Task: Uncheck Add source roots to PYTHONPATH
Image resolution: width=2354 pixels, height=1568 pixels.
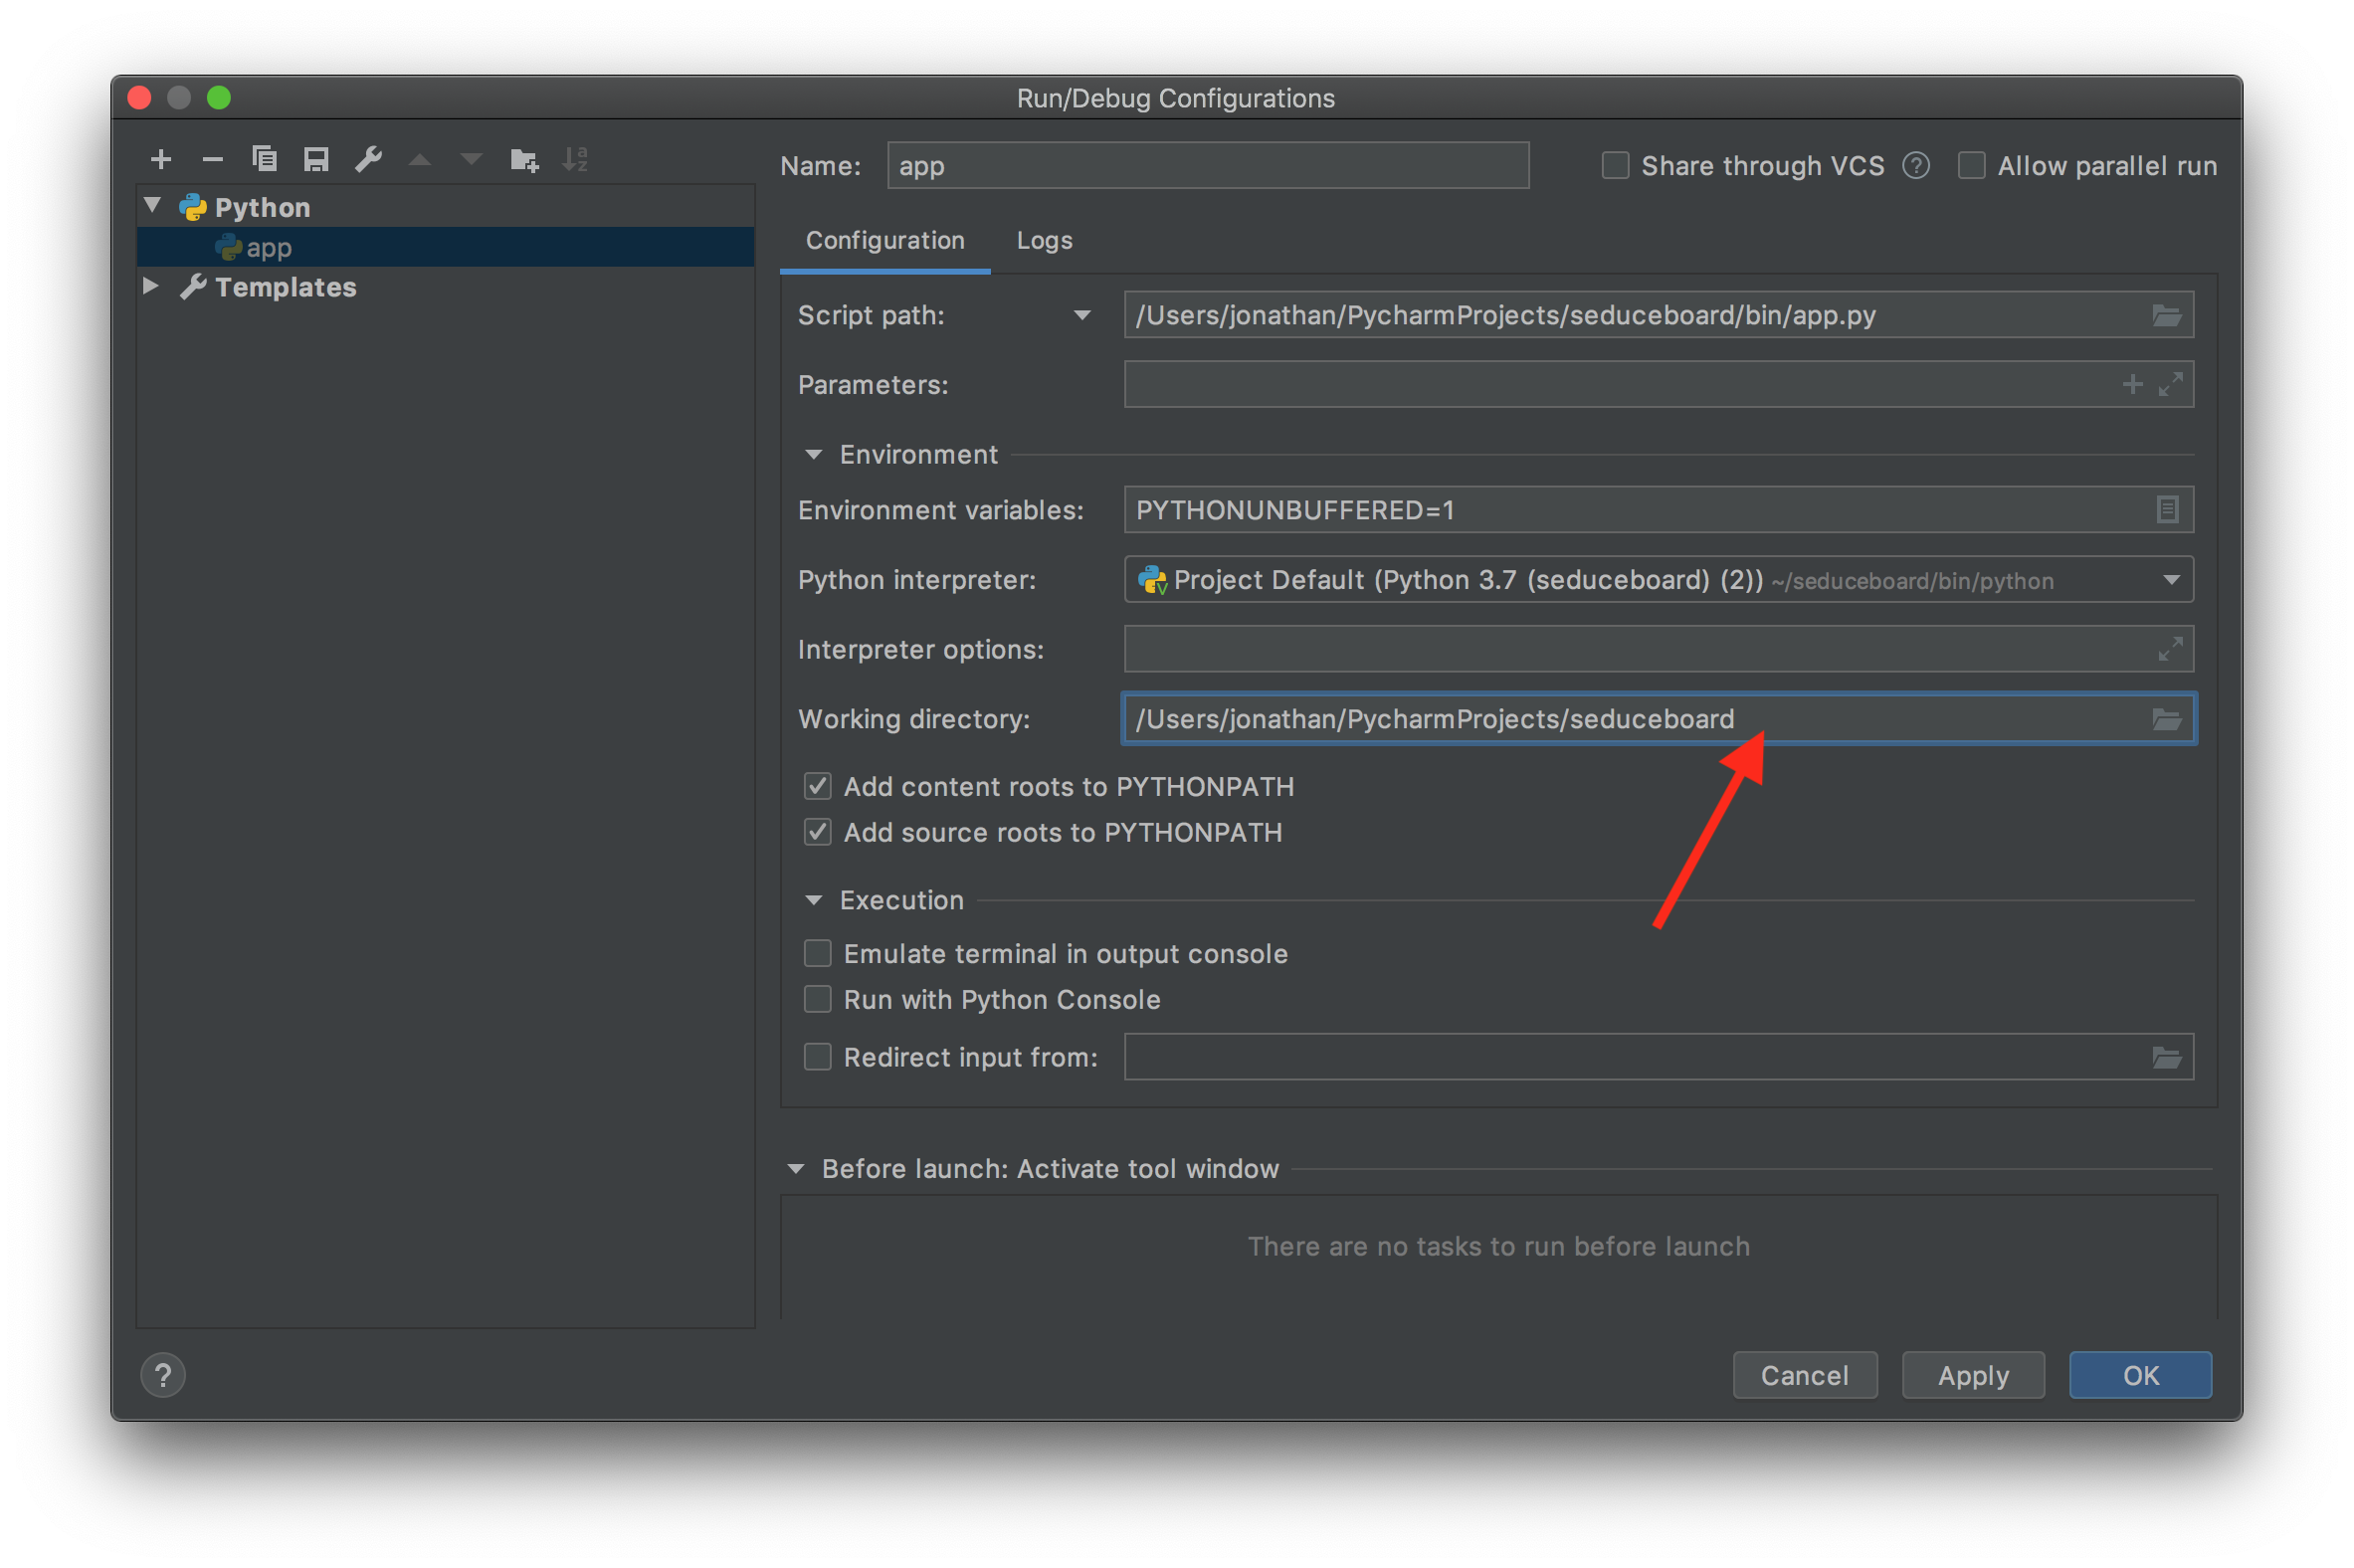Action: point(817,832)
